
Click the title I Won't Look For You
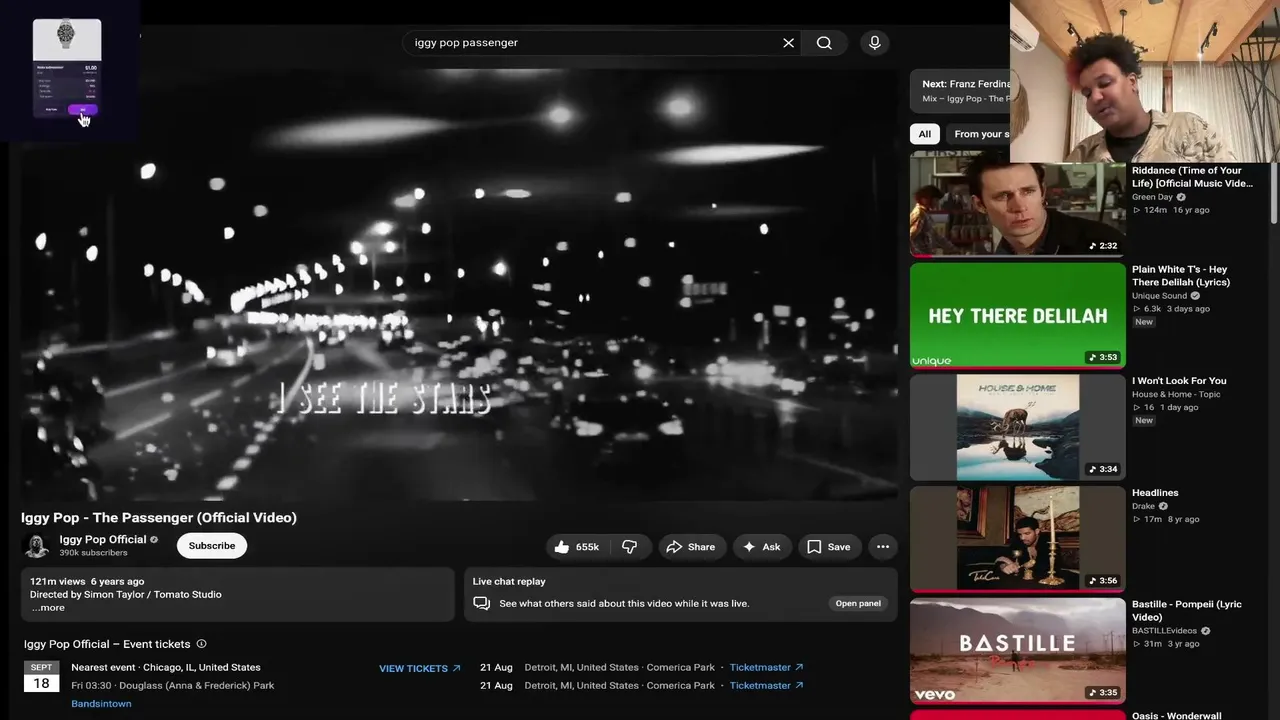1179,381
